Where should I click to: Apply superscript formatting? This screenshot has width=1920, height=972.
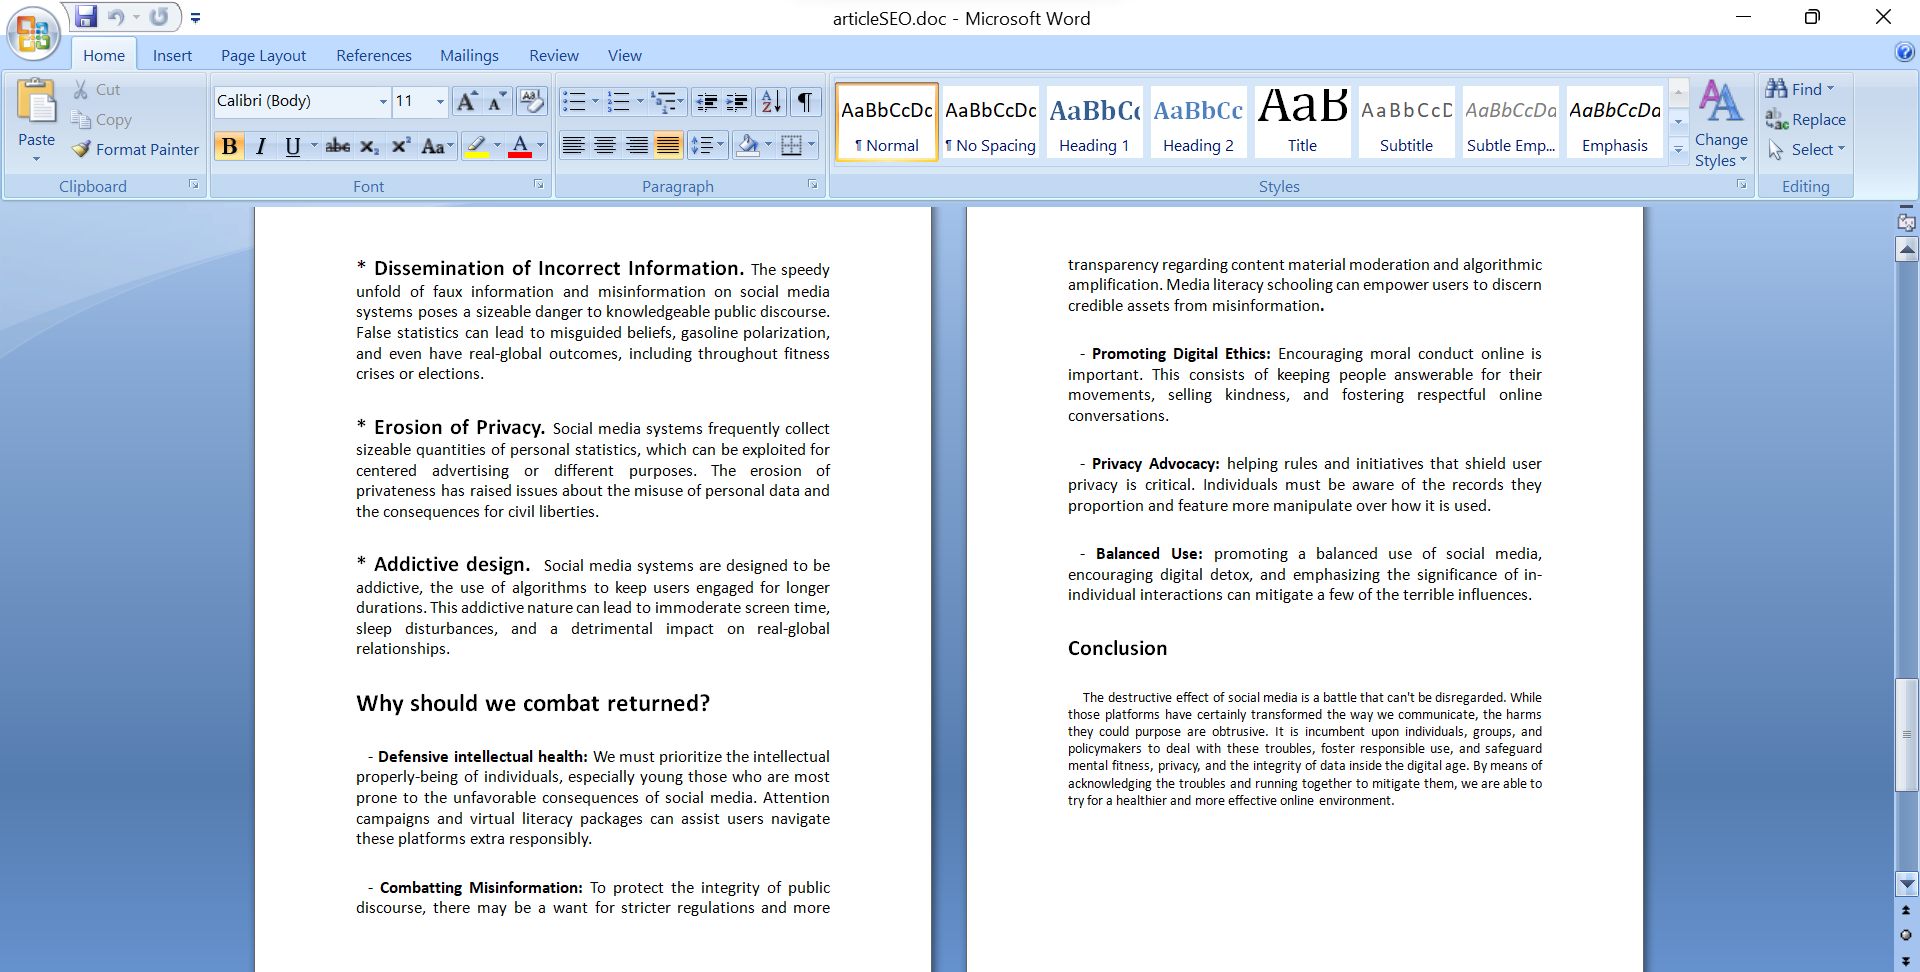coord(401,146)
